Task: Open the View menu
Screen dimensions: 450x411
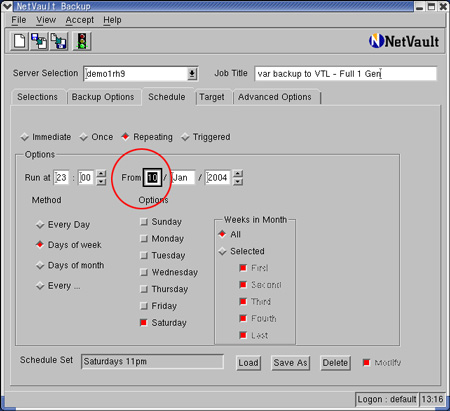Action: [46, 20]
